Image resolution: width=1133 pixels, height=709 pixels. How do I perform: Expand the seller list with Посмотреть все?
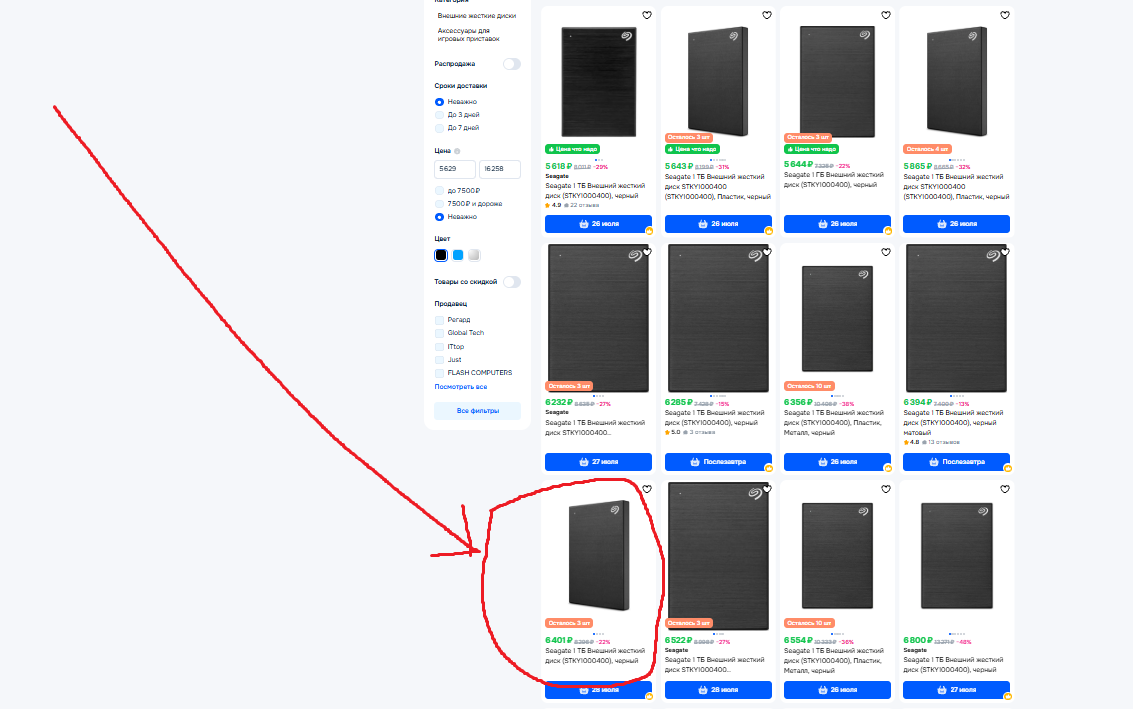tap(461, 387)
